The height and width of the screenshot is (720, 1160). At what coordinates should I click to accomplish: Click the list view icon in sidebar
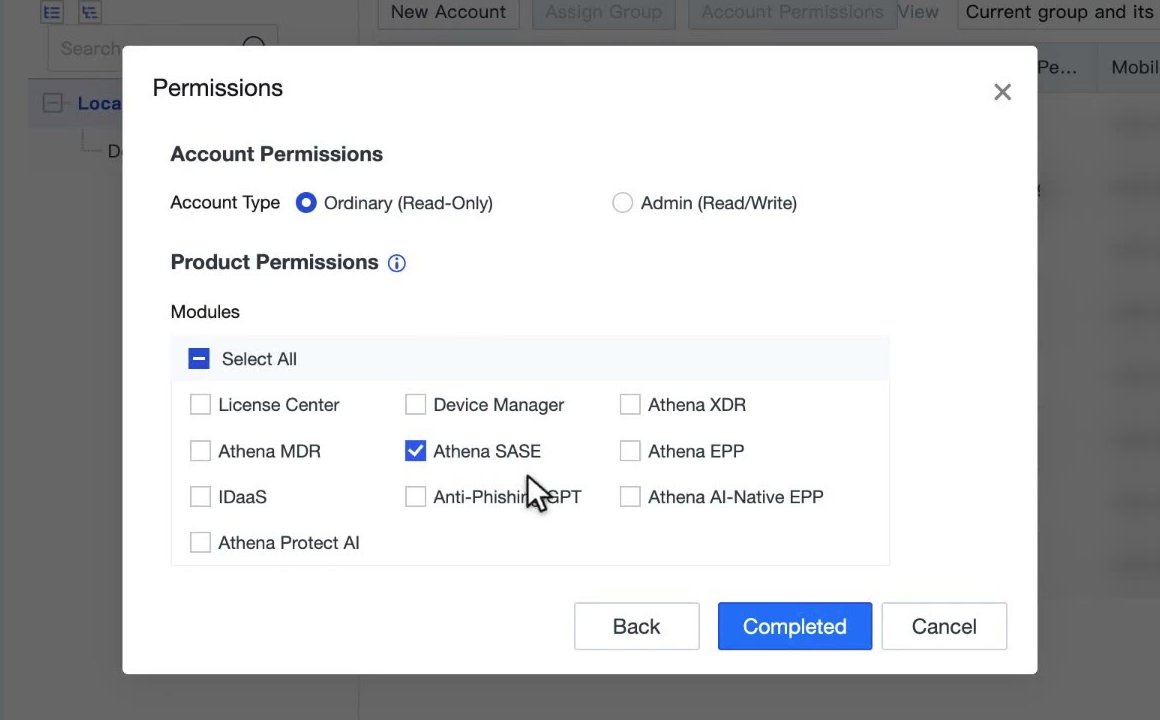click(52, 12)
